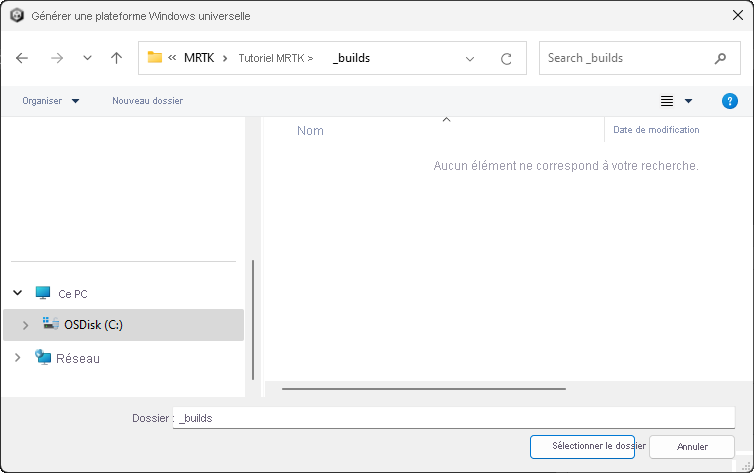The height and width of the screenshot is (473, 754).
Task: Open the view options dropdown arrow
Action: (688, 101)
